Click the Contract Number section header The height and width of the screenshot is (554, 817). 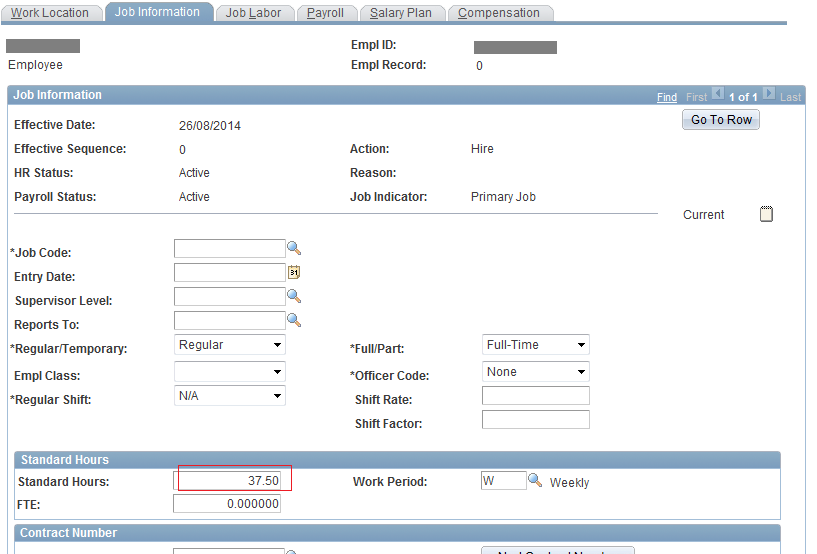398,533
